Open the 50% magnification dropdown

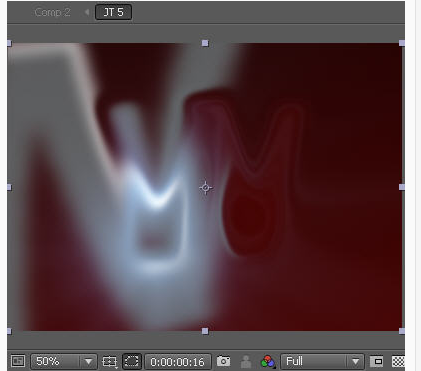(64, 361)
